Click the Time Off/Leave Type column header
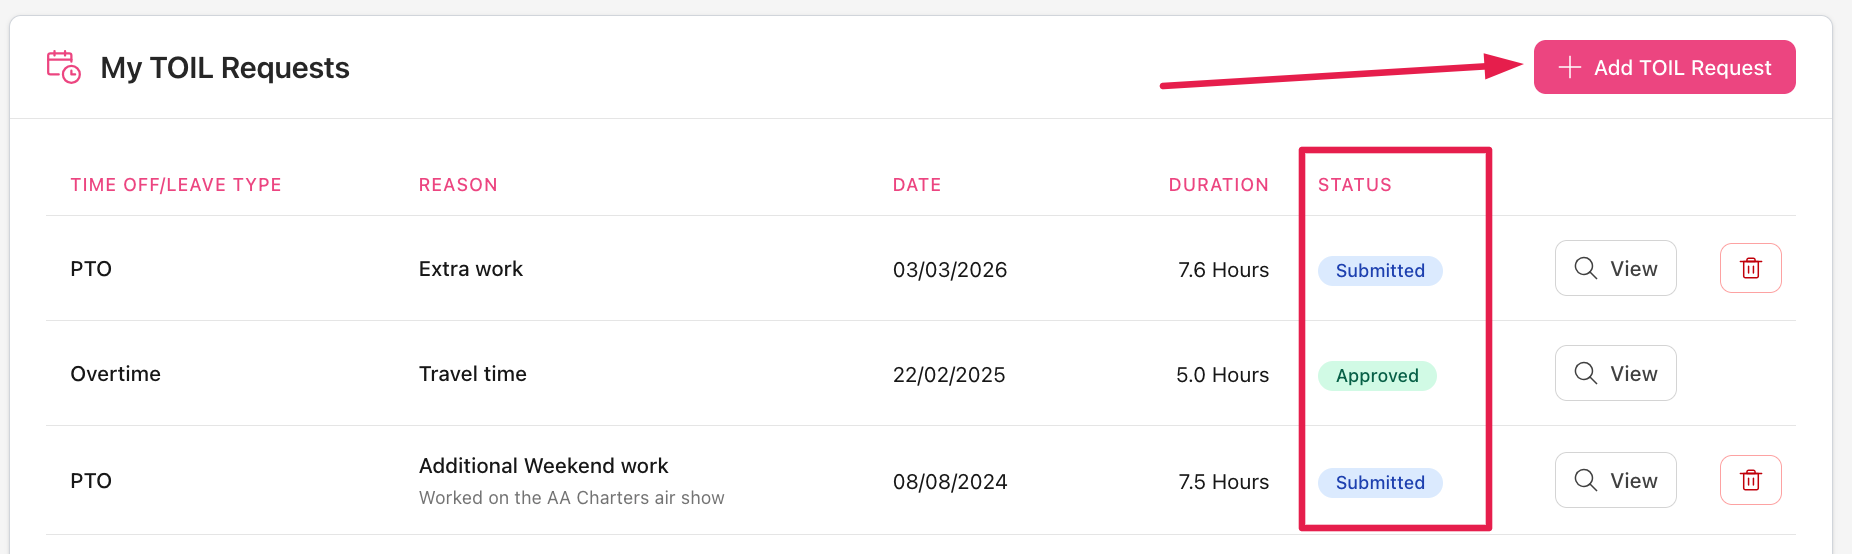The width and height of the screenshot is (1852, 554). [x=176, y=185]
